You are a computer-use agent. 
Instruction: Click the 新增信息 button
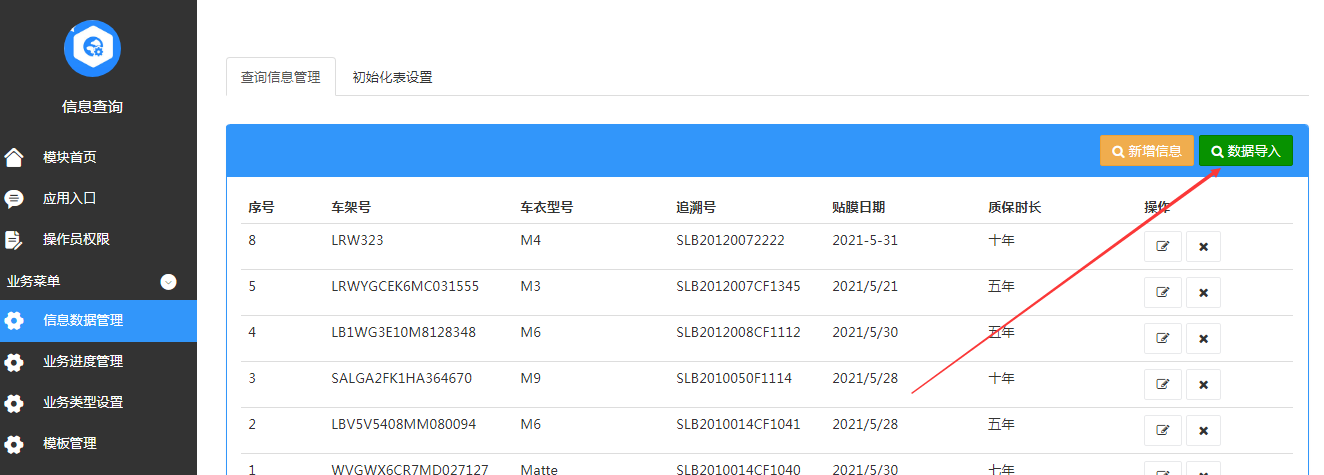[x=1147, y=151]
